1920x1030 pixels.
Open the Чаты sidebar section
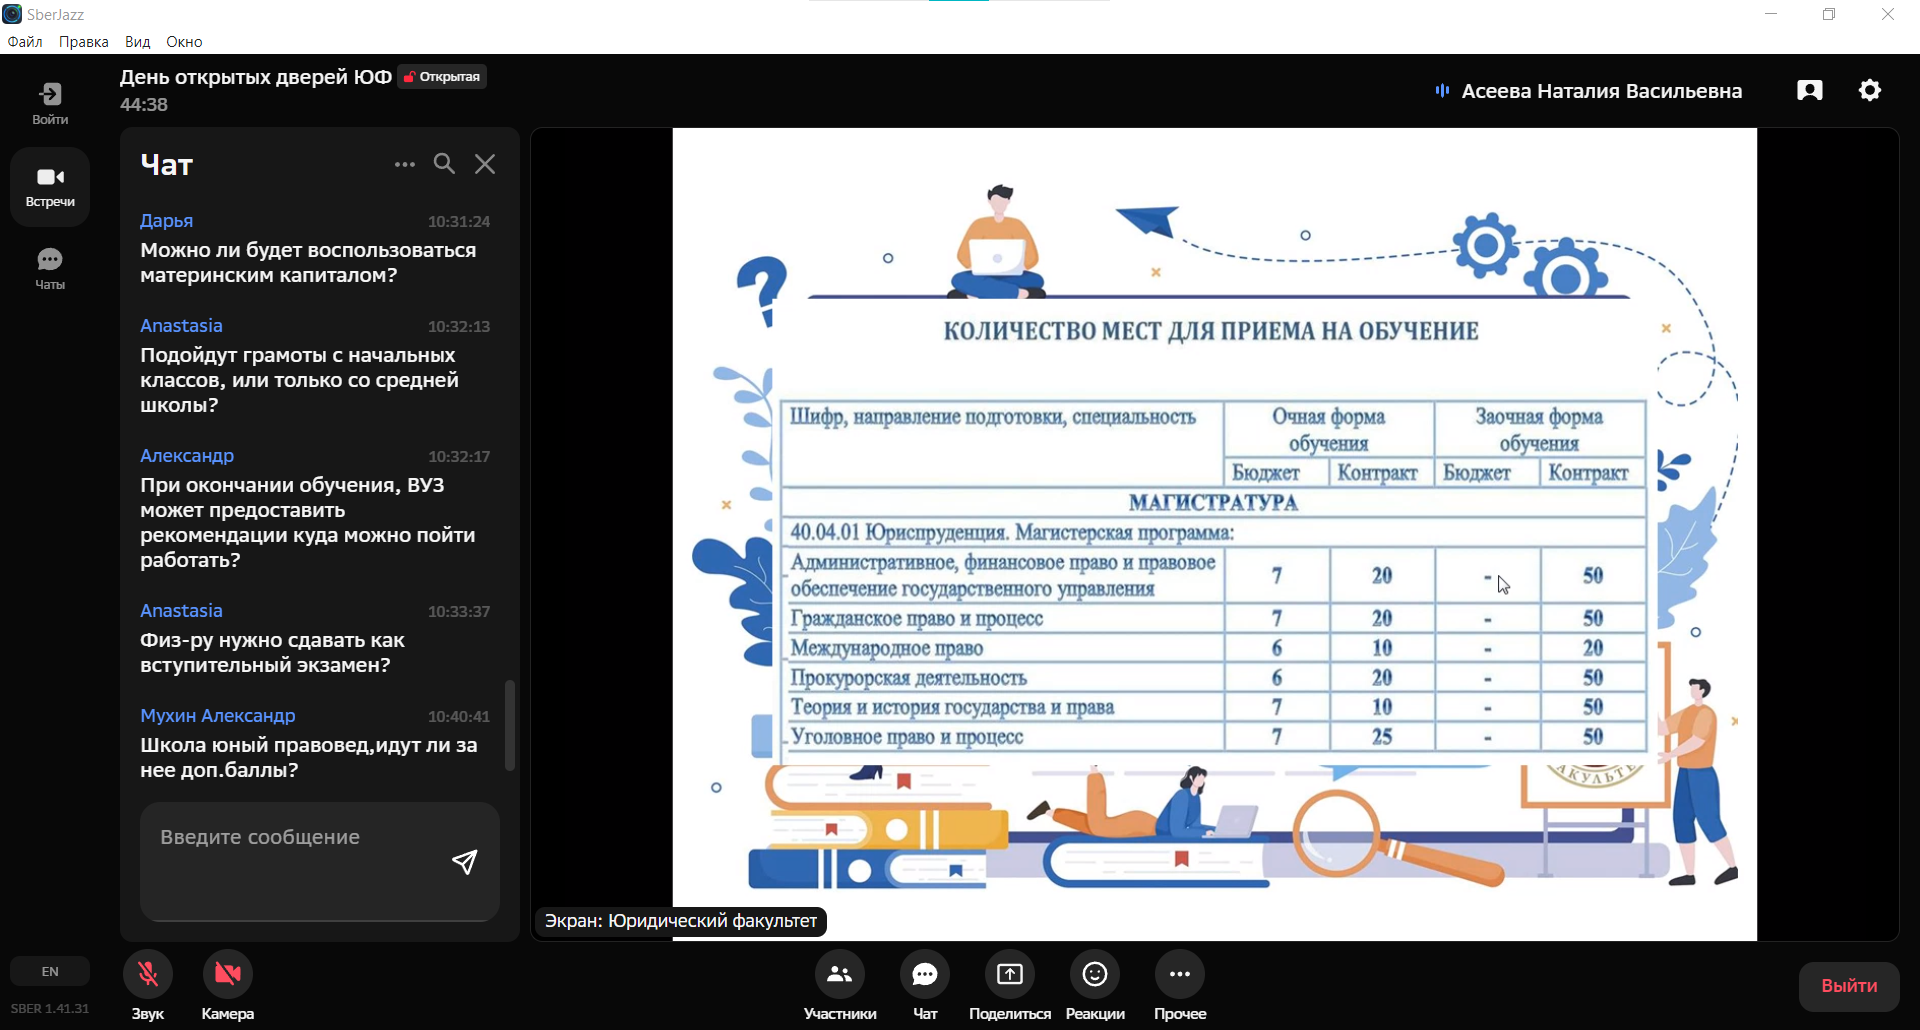(50, 269)
